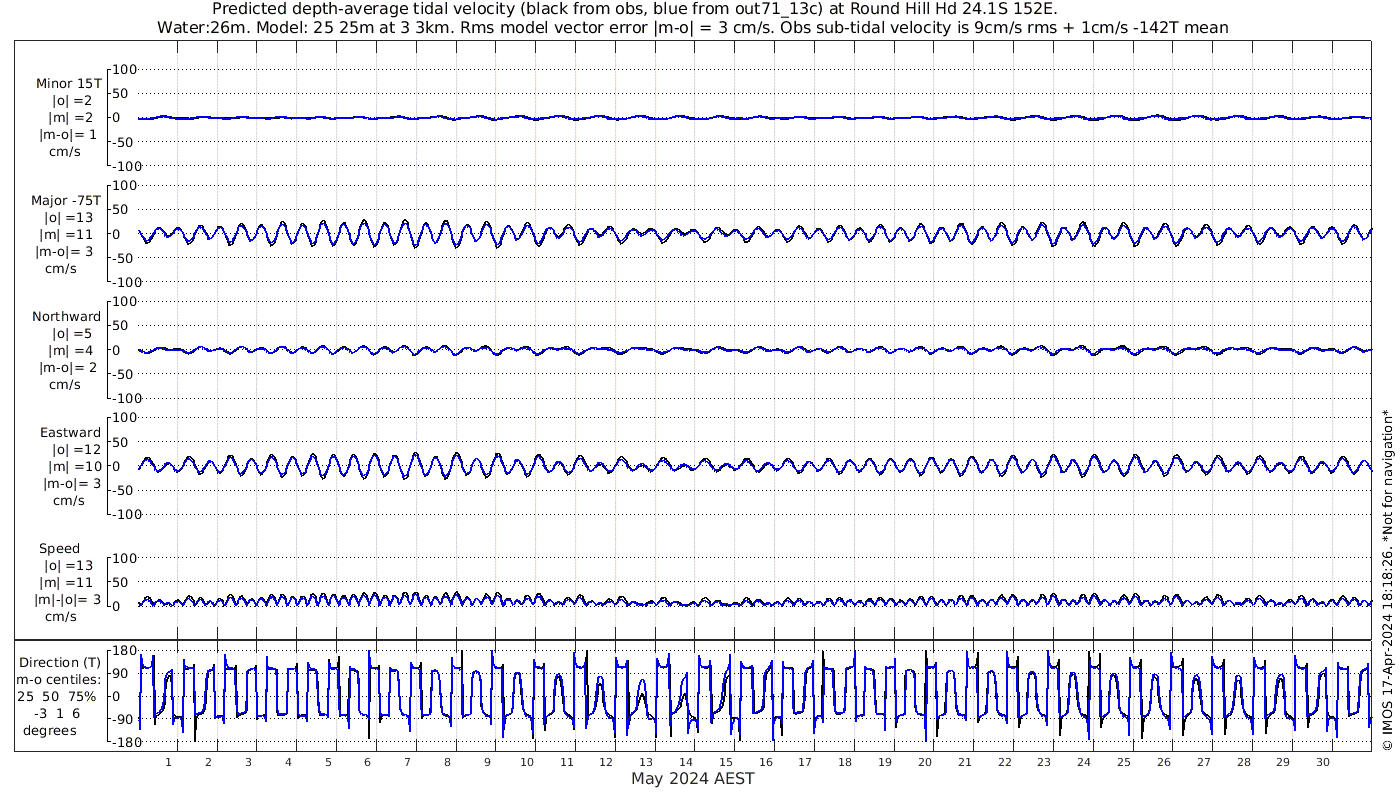
Task: Click the '180' tick of Direction axis
Action: pos(123,651)
